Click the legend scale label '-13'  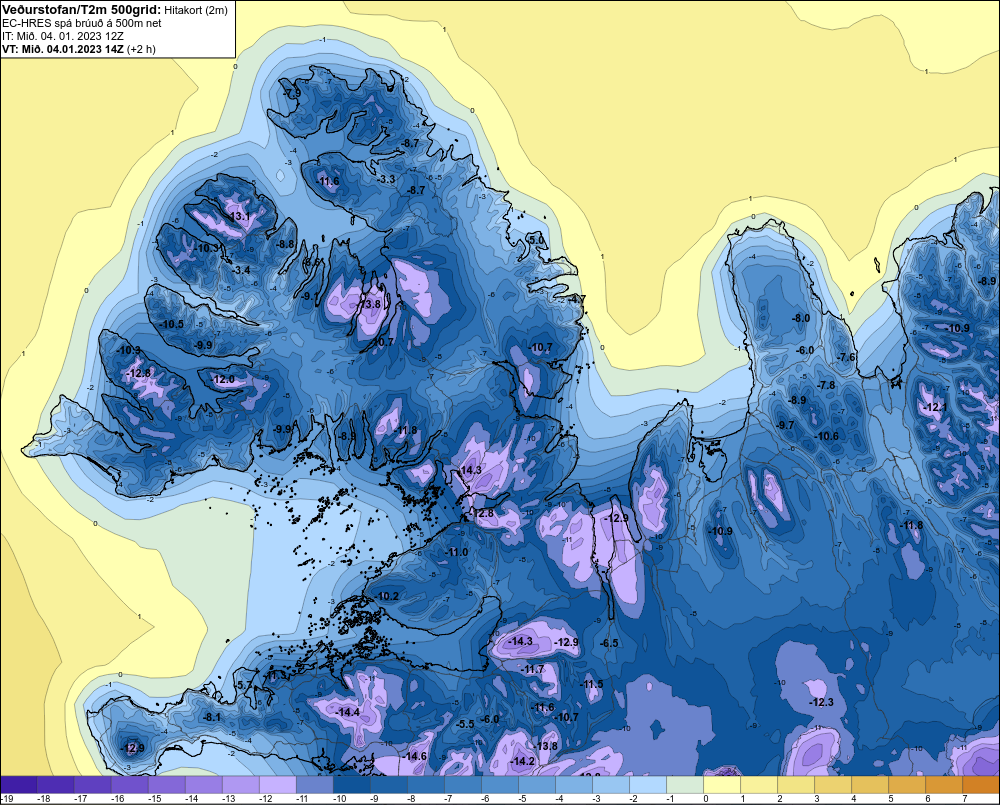tap(228, 799)
